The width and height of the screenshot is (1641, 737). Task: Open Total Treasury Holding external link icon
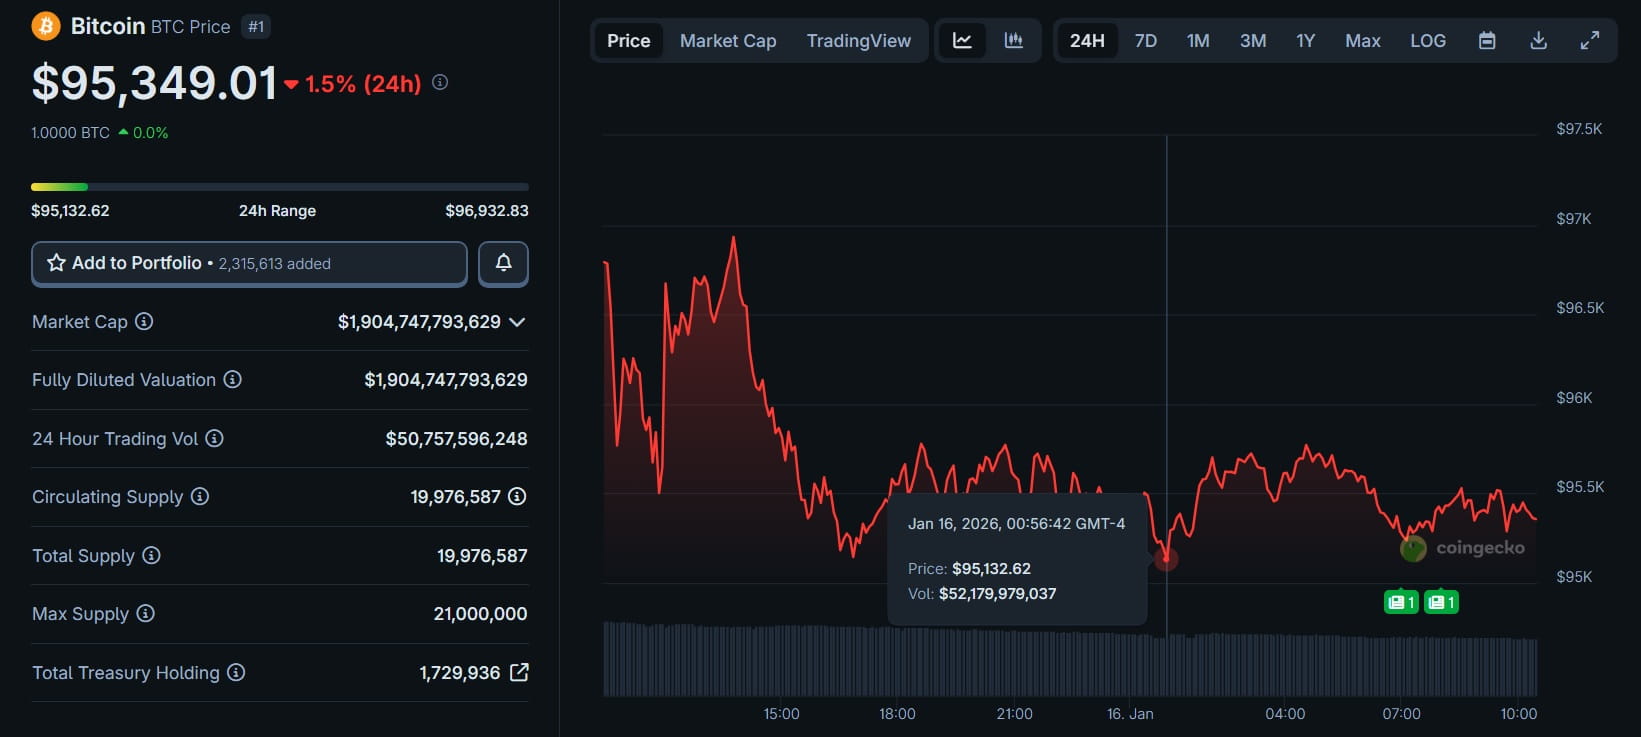(x=519, y=672)
